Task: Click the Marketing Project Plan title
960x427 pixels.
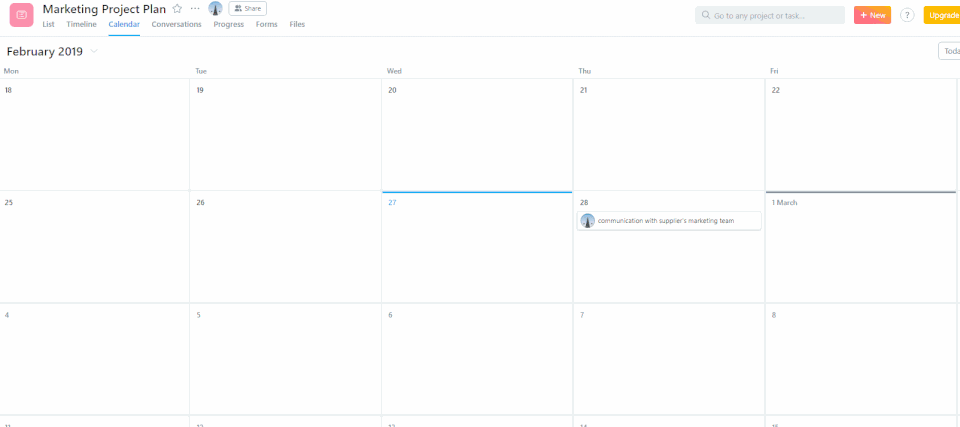Action: 104,9
